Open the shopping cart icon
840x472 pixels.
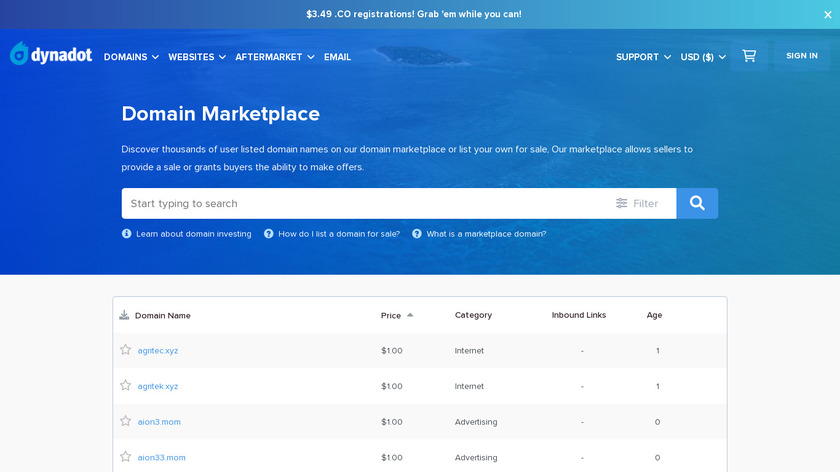point(749,56)
